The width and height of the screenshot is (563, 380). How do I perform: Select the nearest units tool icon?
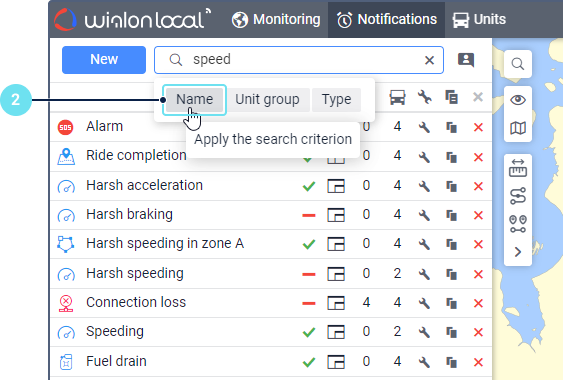(518, 224)
